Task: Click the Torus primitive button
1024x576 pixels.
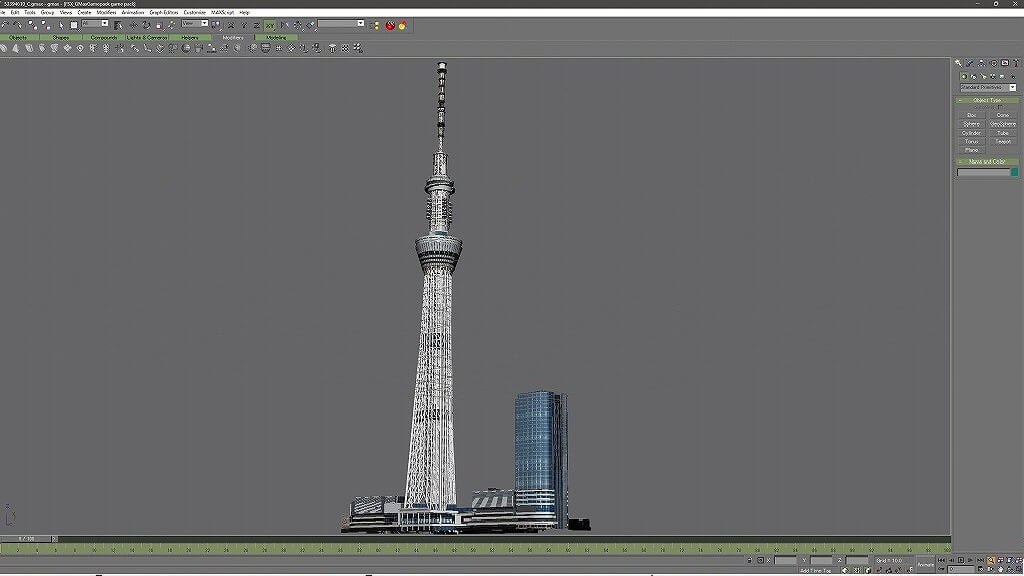Action: coord(972,141)
